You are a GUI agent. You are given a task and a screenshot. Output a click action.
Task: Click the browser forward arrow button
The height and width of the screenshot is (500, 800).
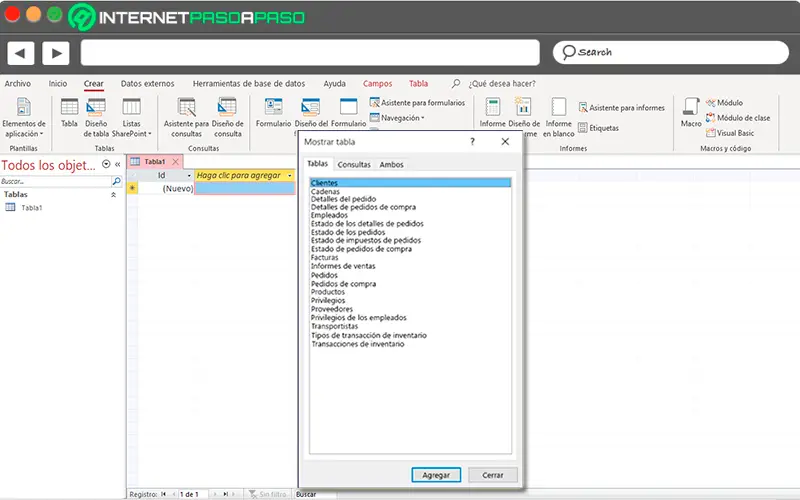[56, 53]
